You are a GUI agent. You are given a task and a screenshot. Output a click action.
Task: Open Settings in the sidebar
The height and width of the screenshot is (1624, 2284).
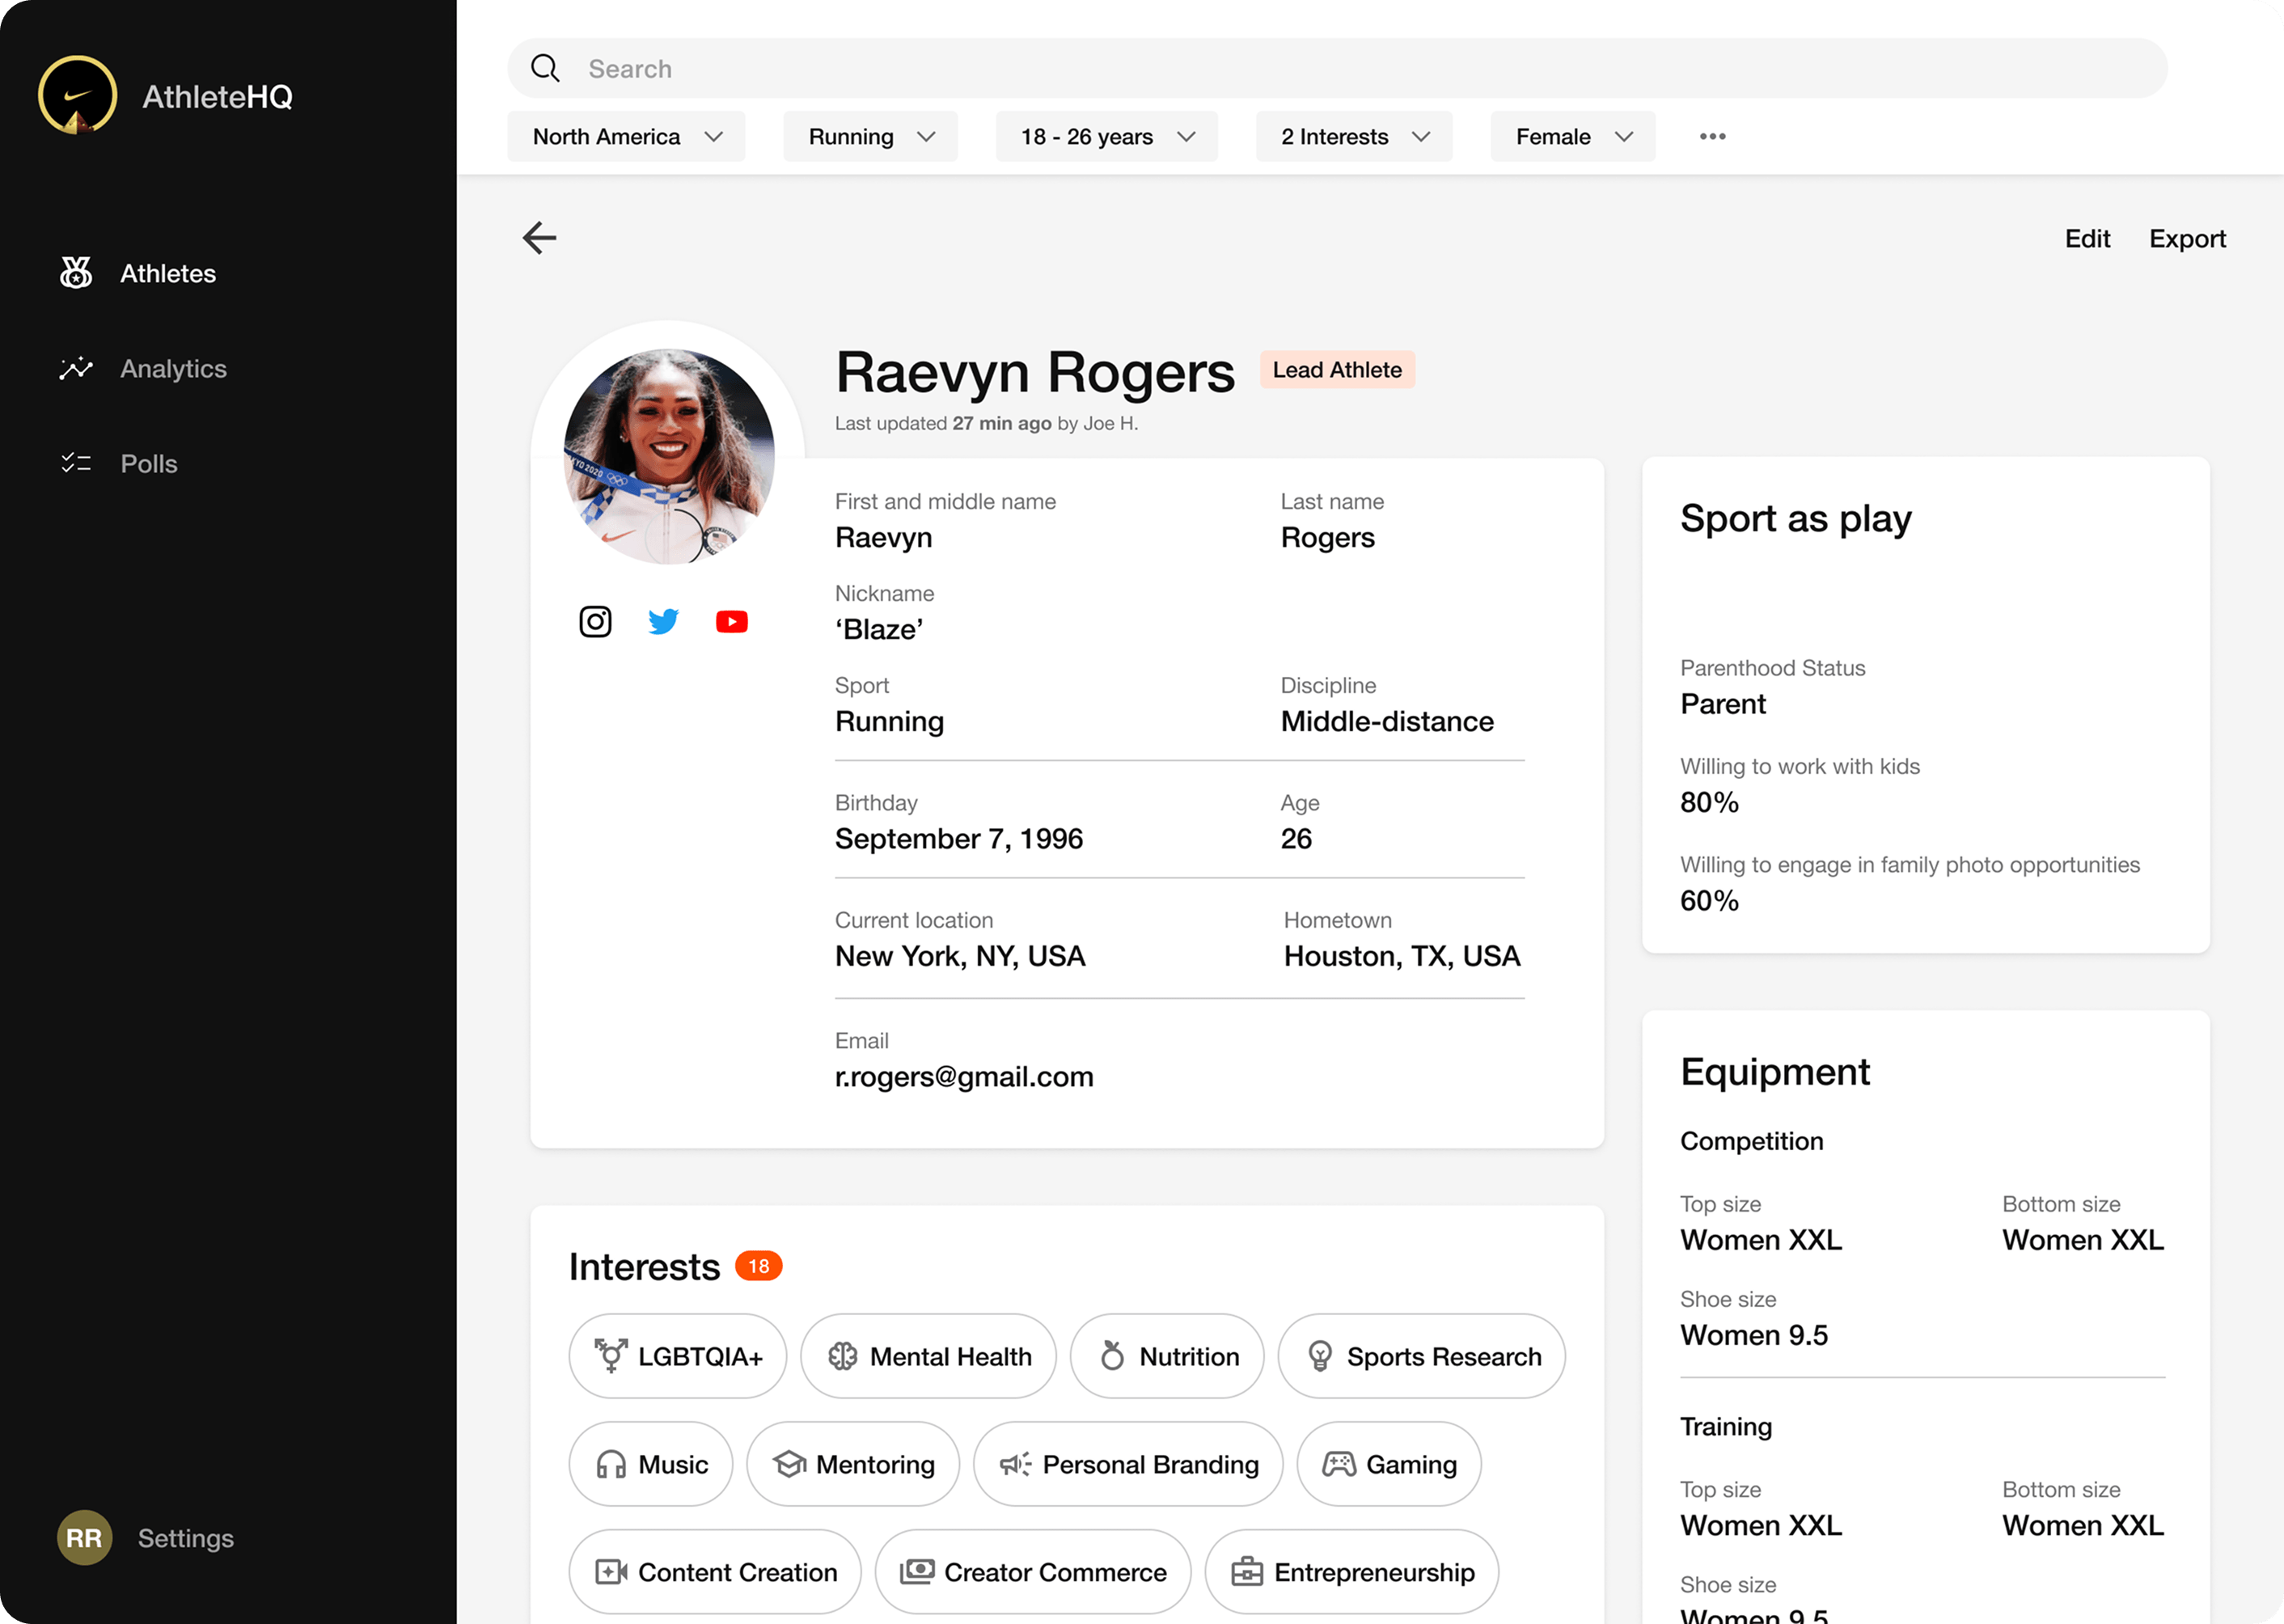click(186, 1538)
